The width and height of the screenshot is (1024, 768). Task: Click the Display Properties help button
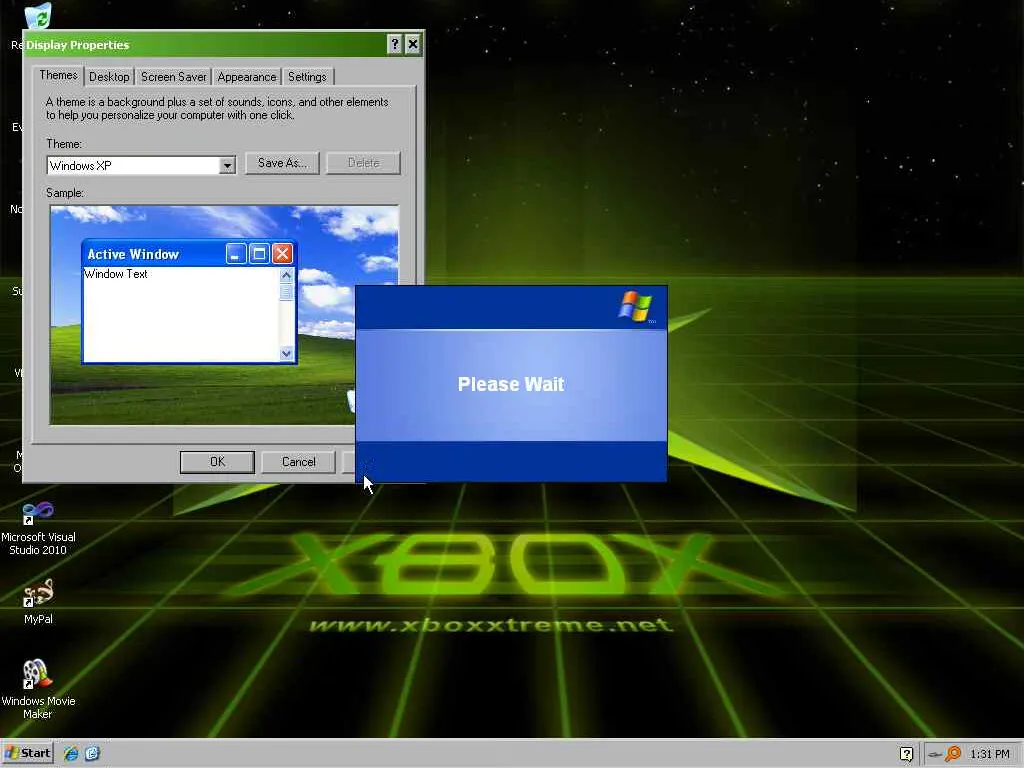click(394, 44)
